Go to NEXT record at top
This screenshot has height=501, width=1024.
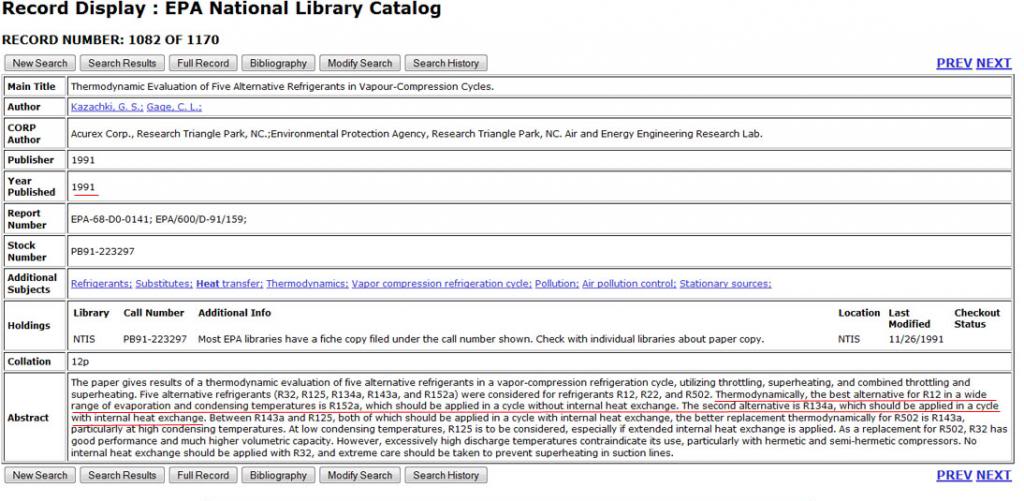click(x=994, y=63)
